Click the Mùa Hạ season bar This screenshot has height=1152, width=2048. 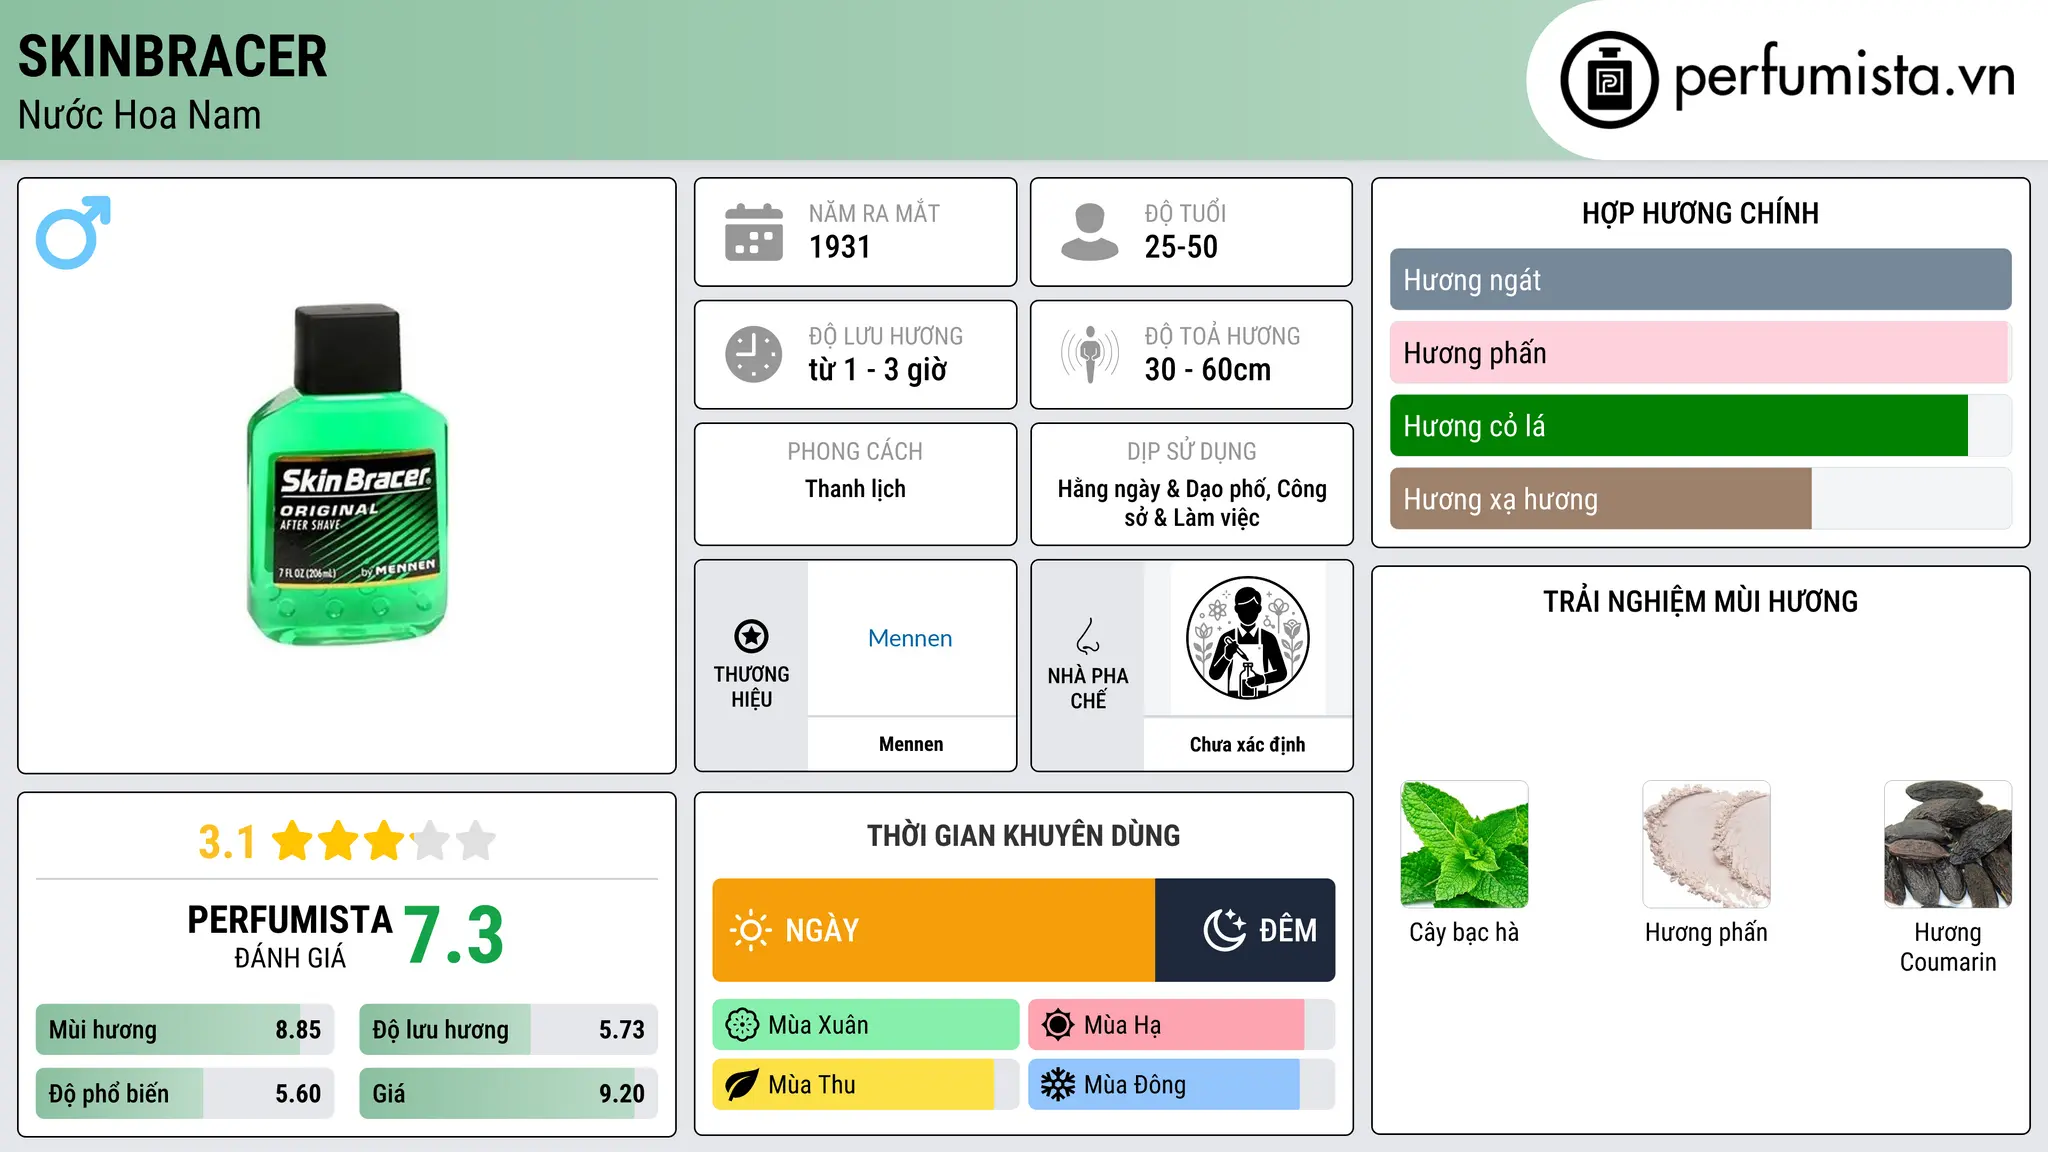tap(1182, 1025)
